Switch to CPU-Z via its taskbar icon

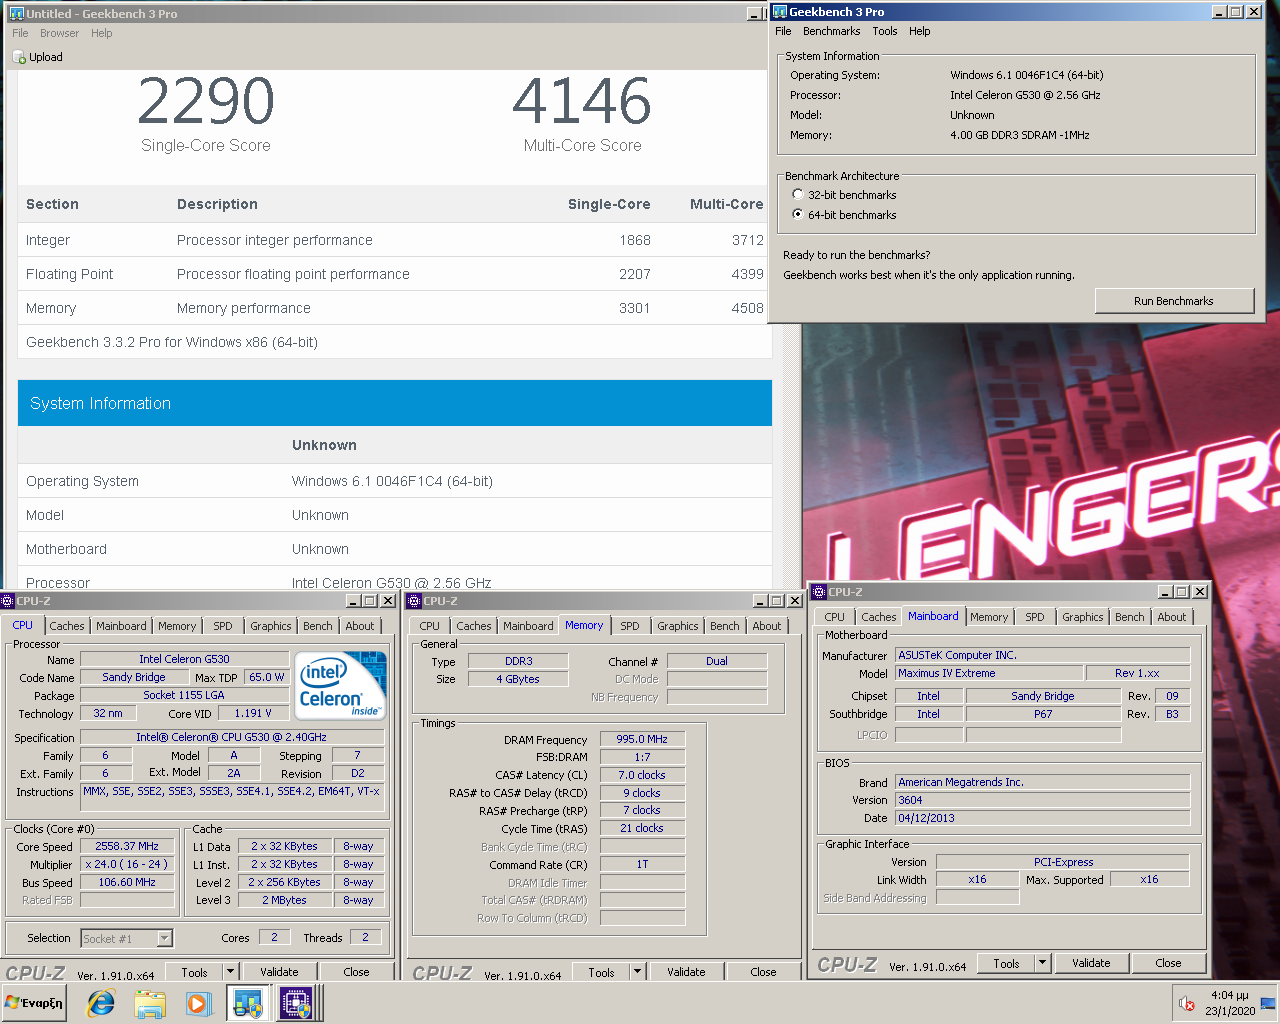[x=296, y=1003]
